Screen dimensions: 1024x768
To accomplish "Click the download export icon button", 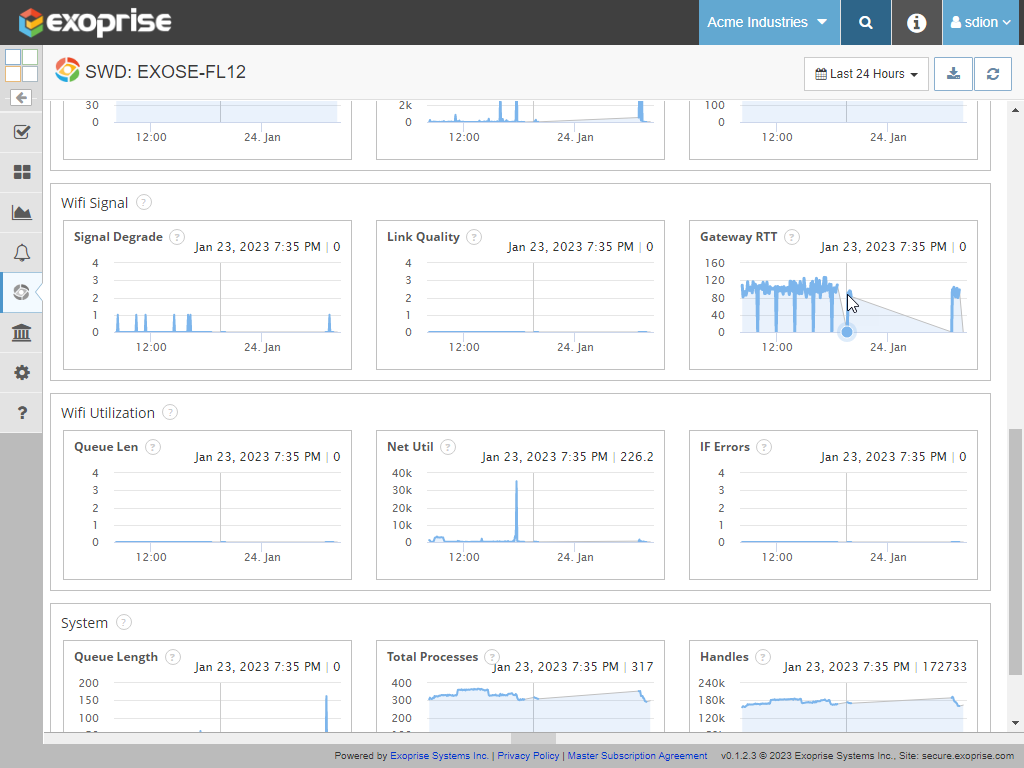I will pos(953,74).
